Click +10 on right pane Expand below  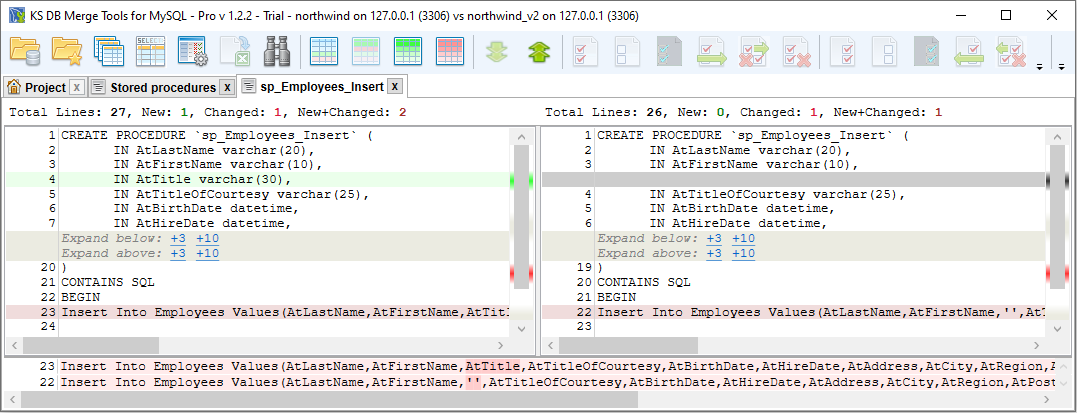743,238
